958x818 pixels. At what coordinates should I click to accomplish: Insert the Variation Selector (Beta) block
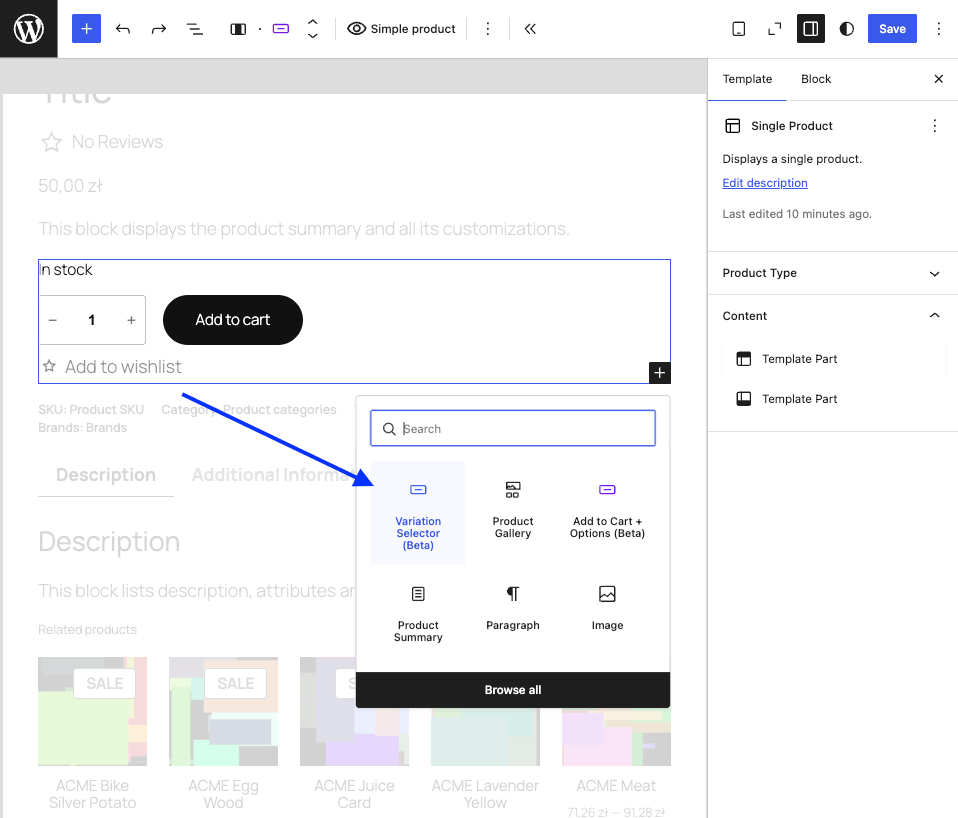point(418,513)
